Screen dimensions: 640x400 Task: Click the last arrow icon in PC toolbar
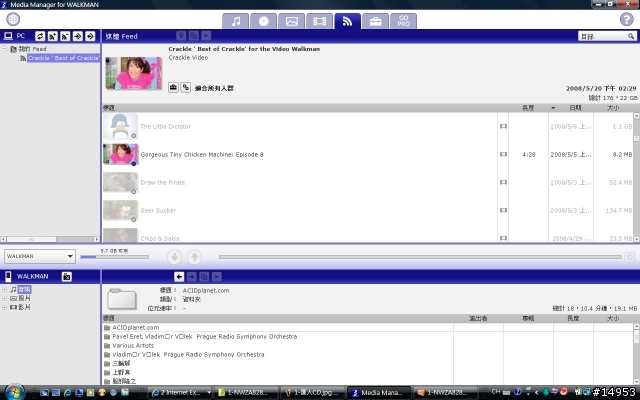tap(90, 36)
